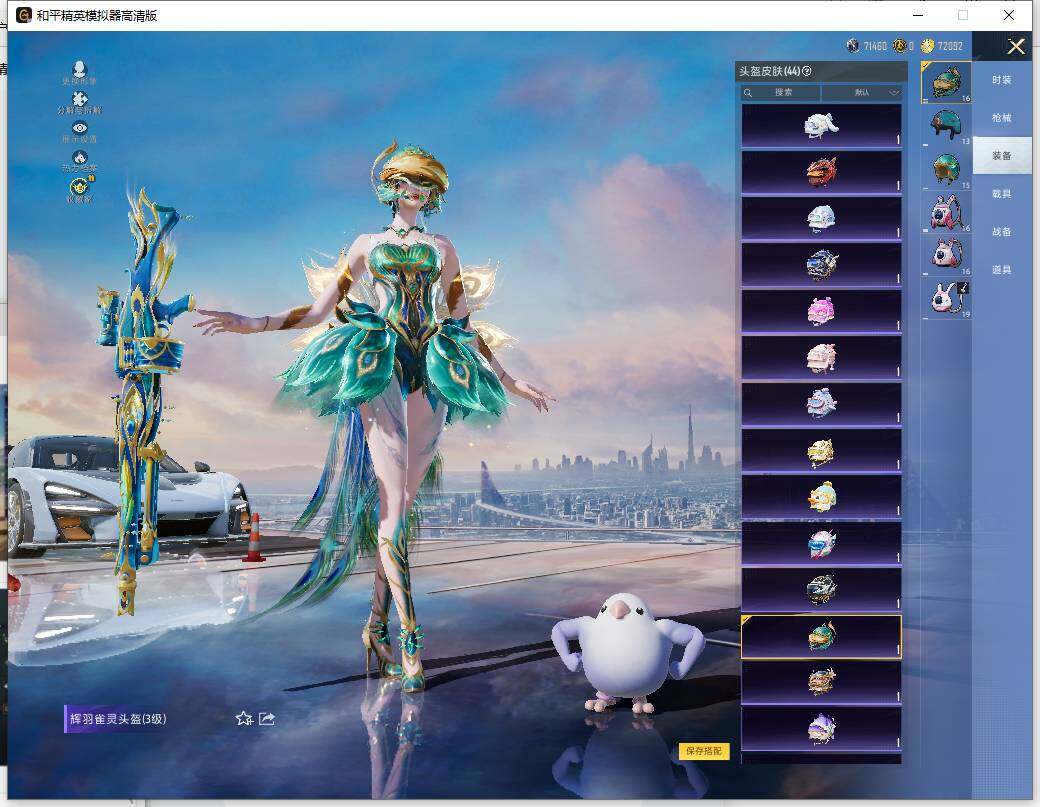Click the gold coin balance 72092
Screen dimensions: 1040x807
click(942, 46)
